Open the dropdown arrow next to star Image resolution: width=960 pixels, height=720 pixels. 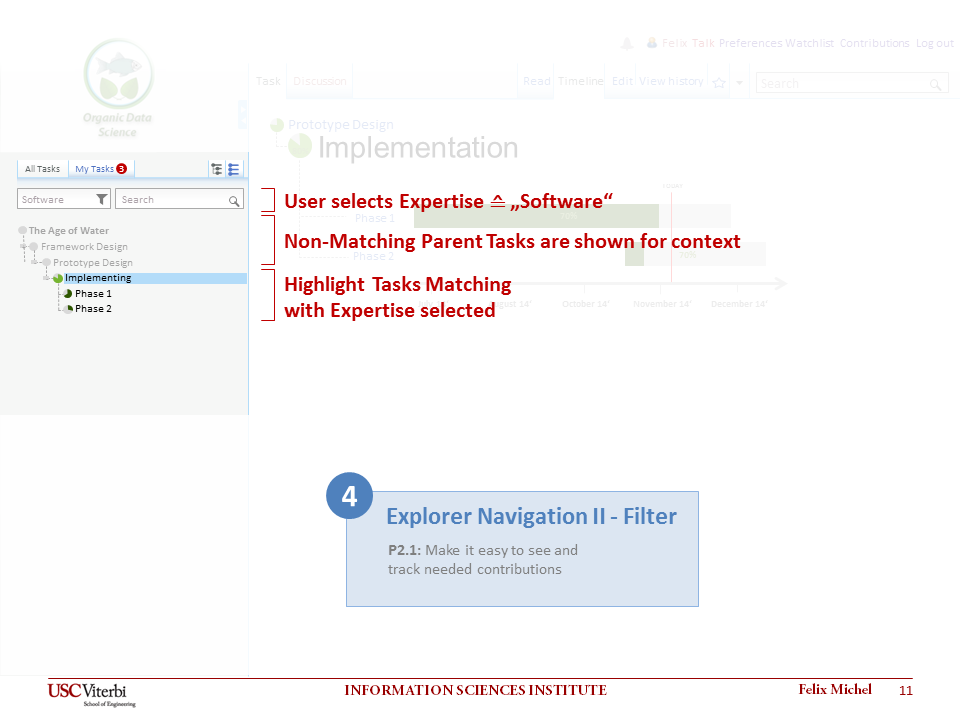(x=739, y=83)
